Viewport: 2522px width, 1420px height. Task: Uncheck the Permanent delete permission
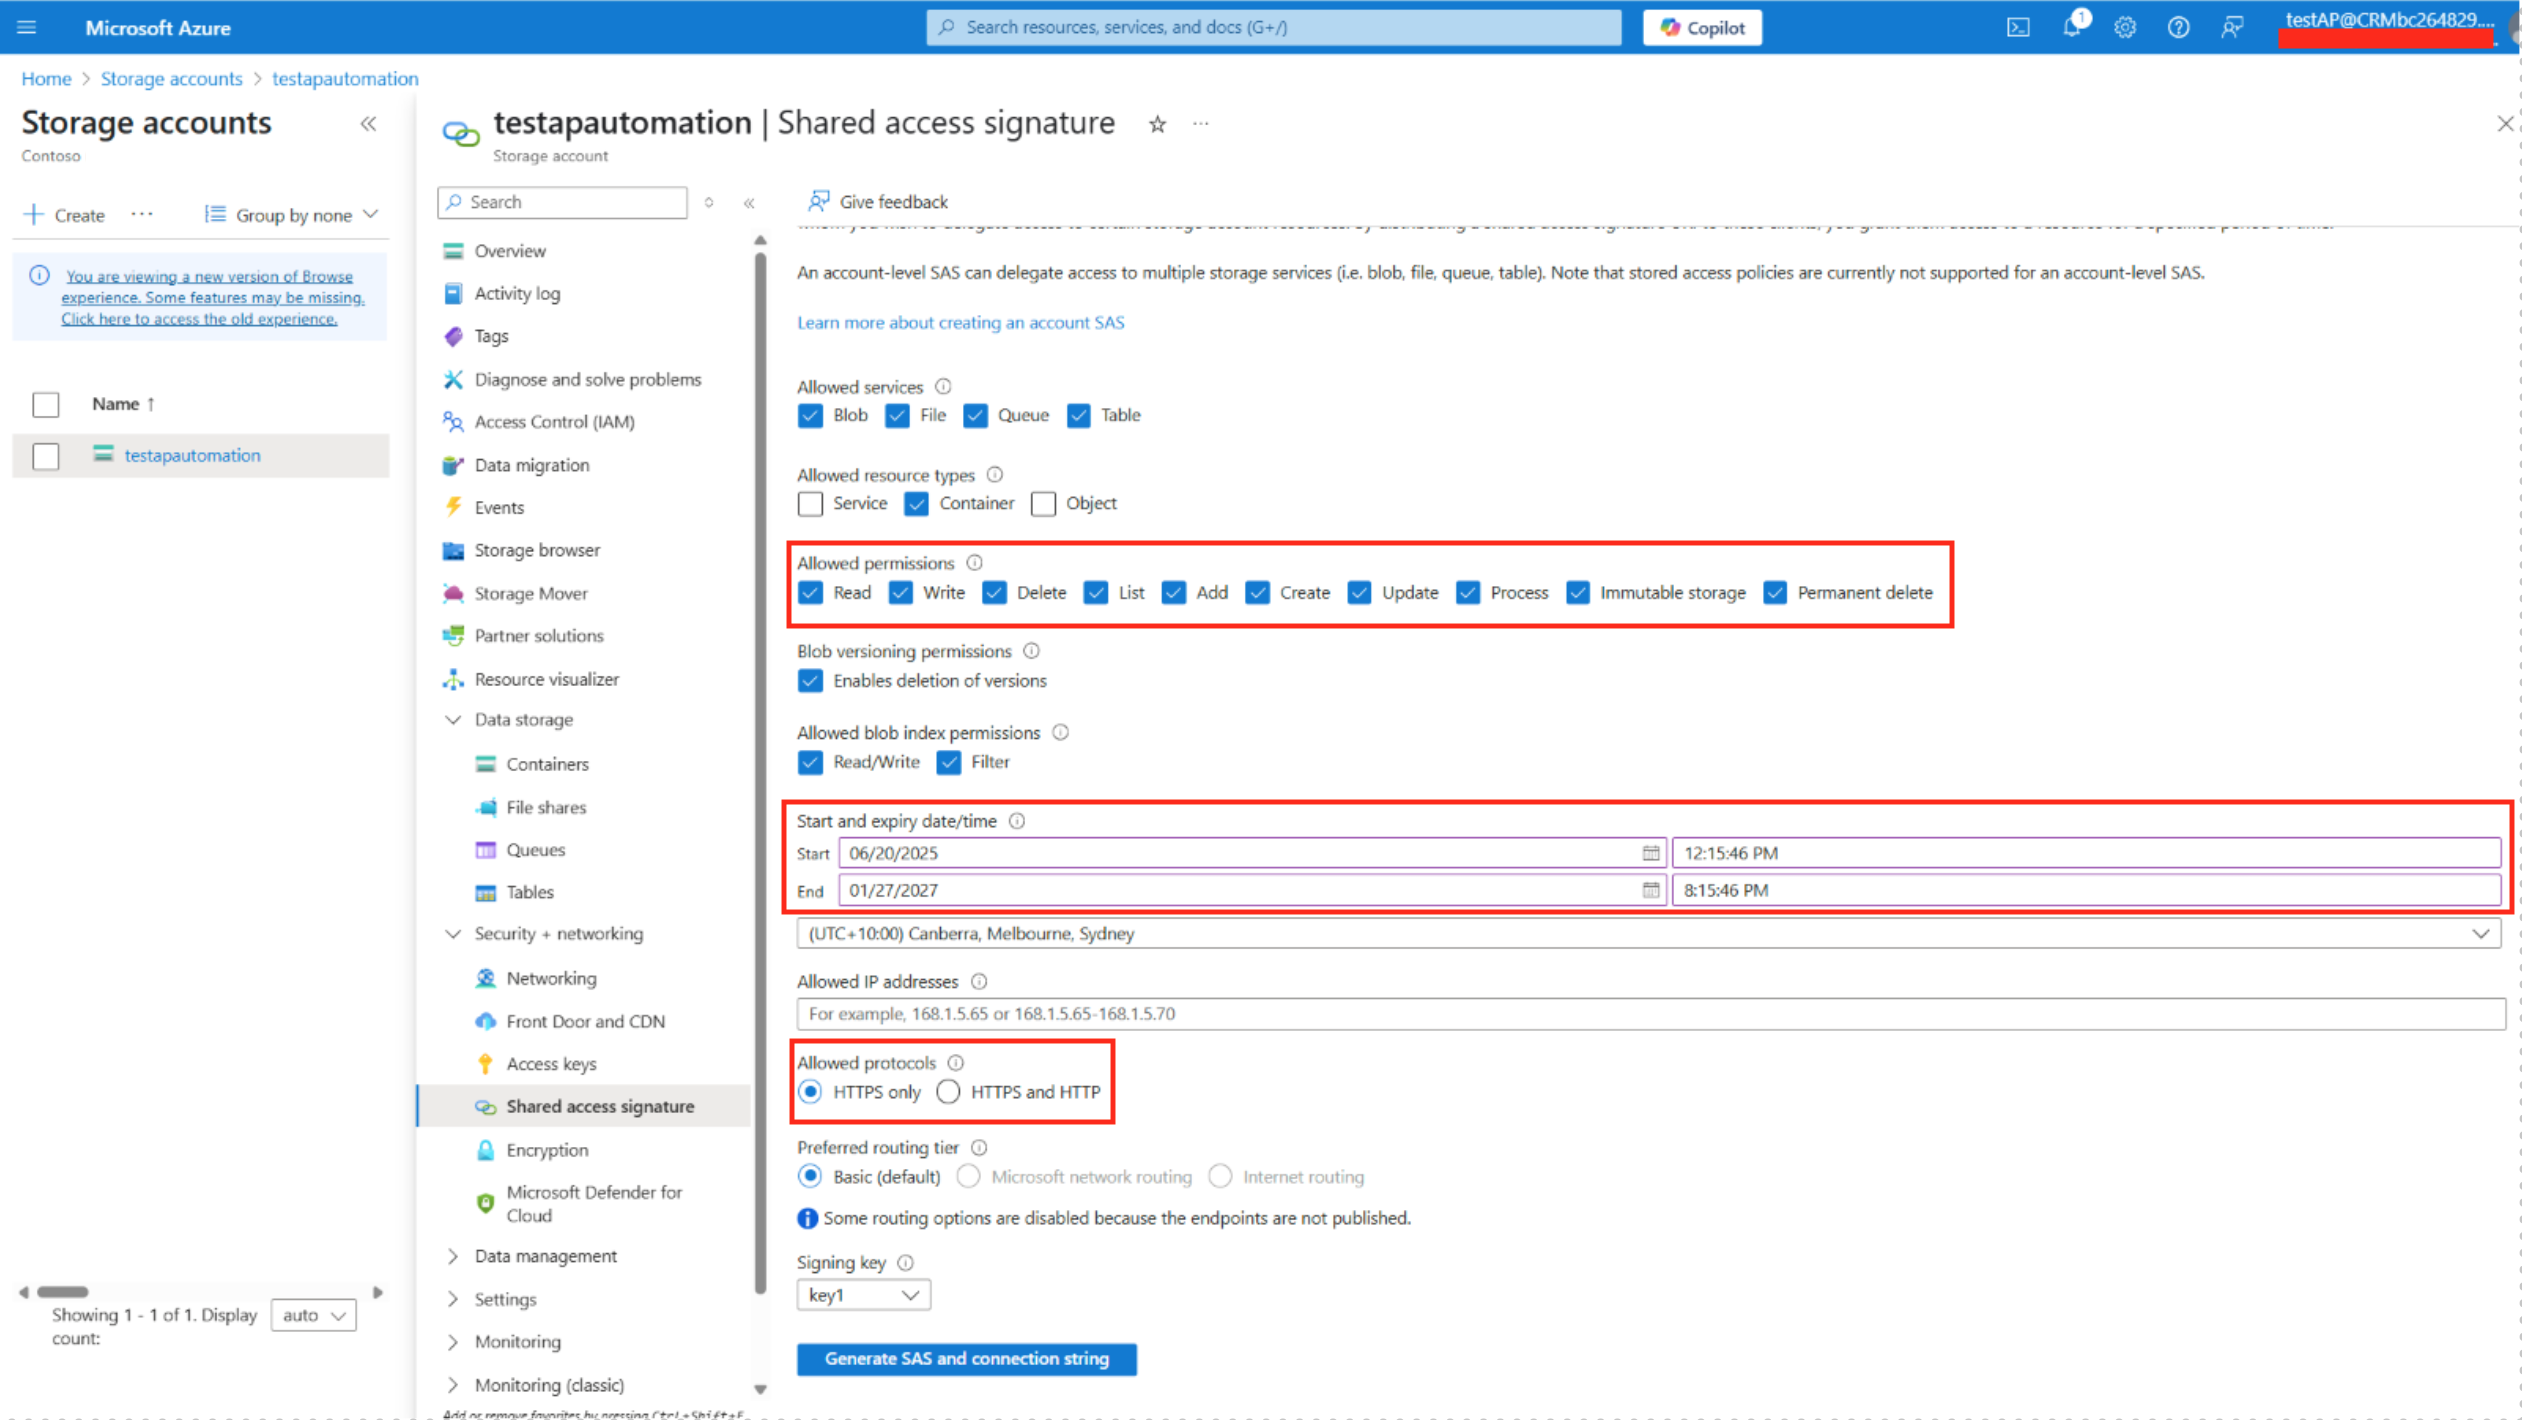click(x=1775, y=593)
